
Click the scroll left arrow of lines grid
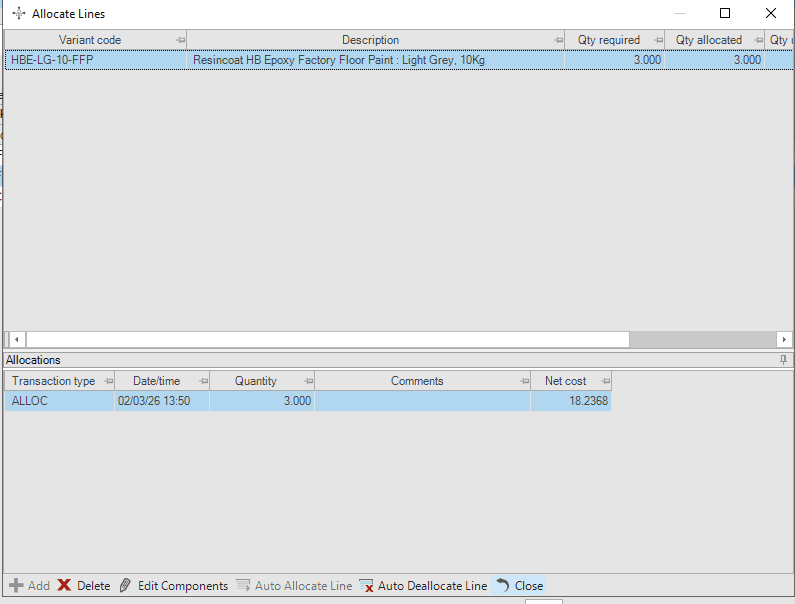17,339
